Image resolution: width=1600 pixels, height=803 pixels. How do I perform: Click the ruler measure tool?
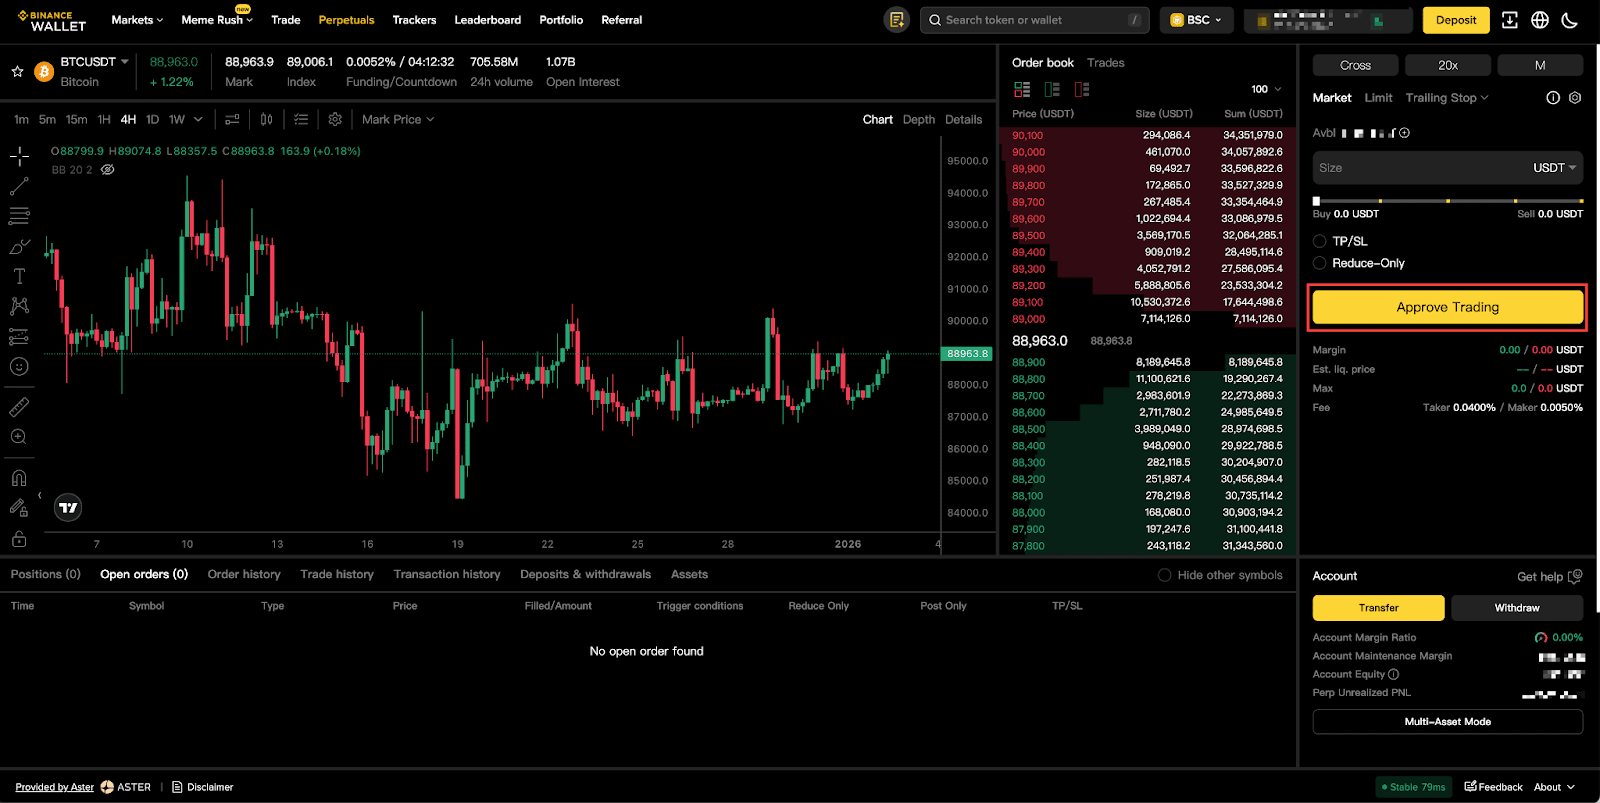tap(19, 407)
